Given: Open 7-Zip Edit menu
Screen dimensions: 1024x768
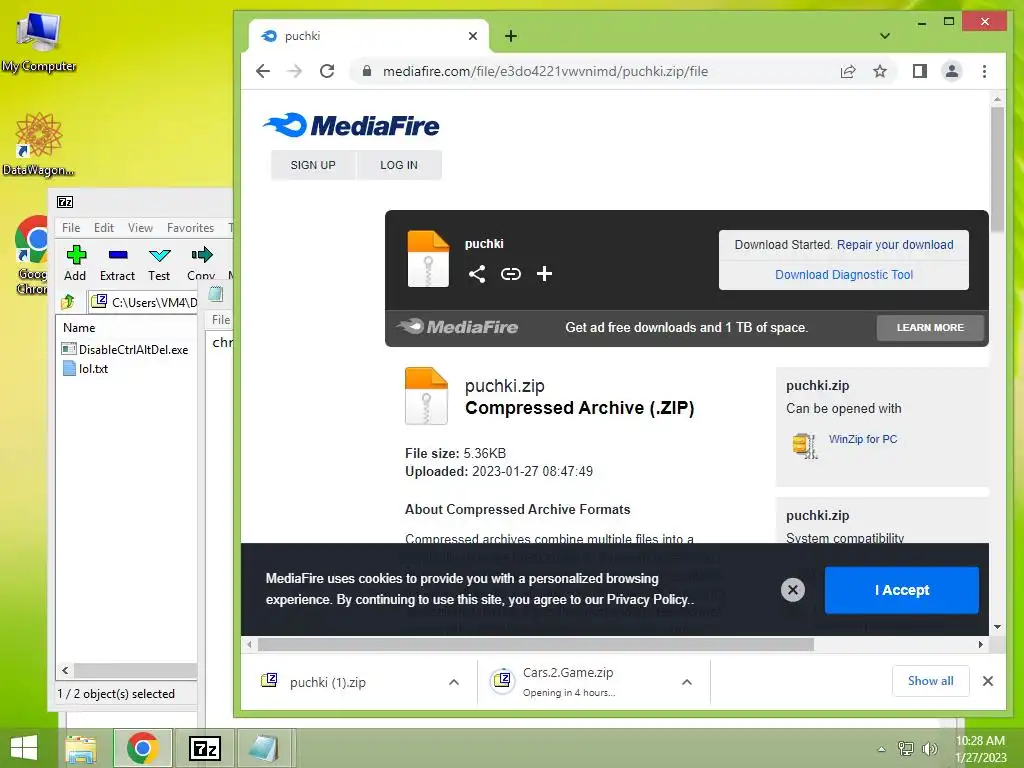Looking at the screenshot, I should 104,228.
